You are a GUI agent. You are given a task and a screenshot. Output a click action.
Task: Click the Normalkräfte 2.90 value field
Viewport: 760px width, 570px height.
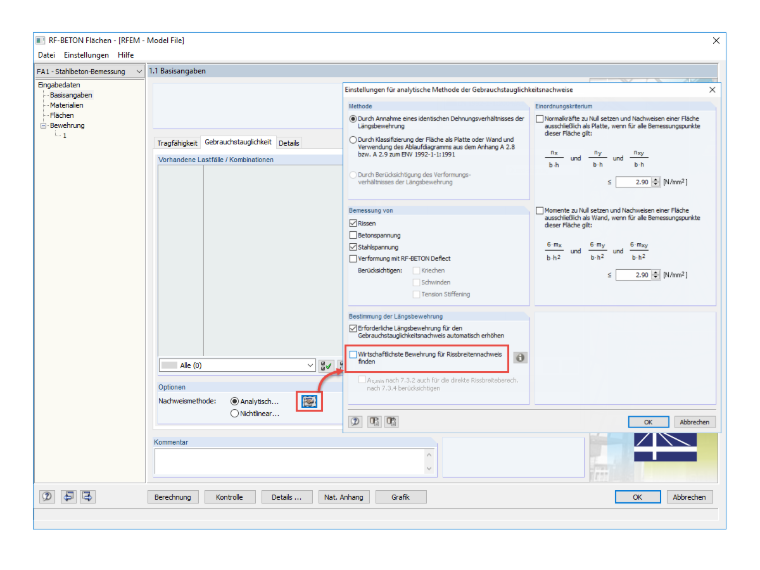tap(634, 182)
